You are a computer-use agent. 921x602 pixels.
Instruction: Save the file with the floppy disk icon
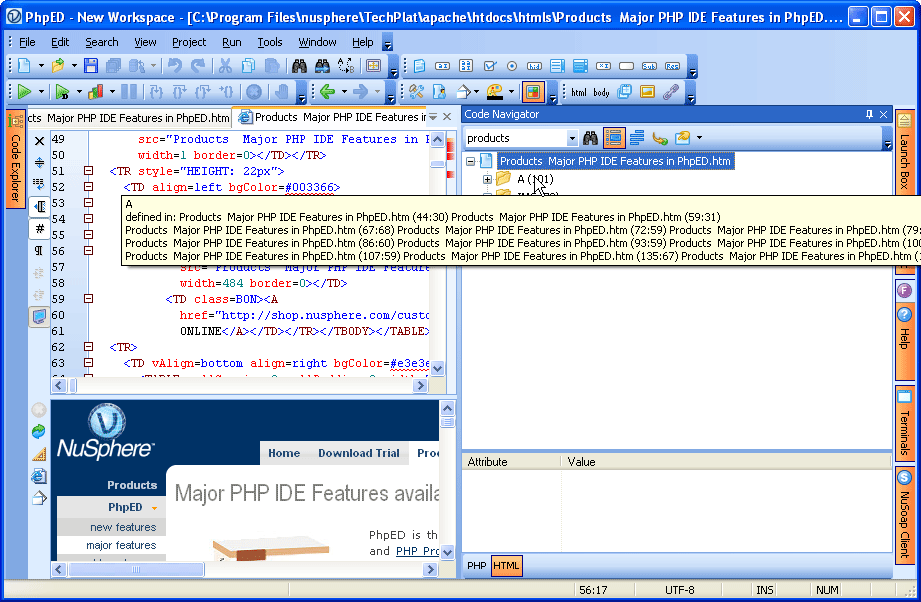tap(90, 66)
